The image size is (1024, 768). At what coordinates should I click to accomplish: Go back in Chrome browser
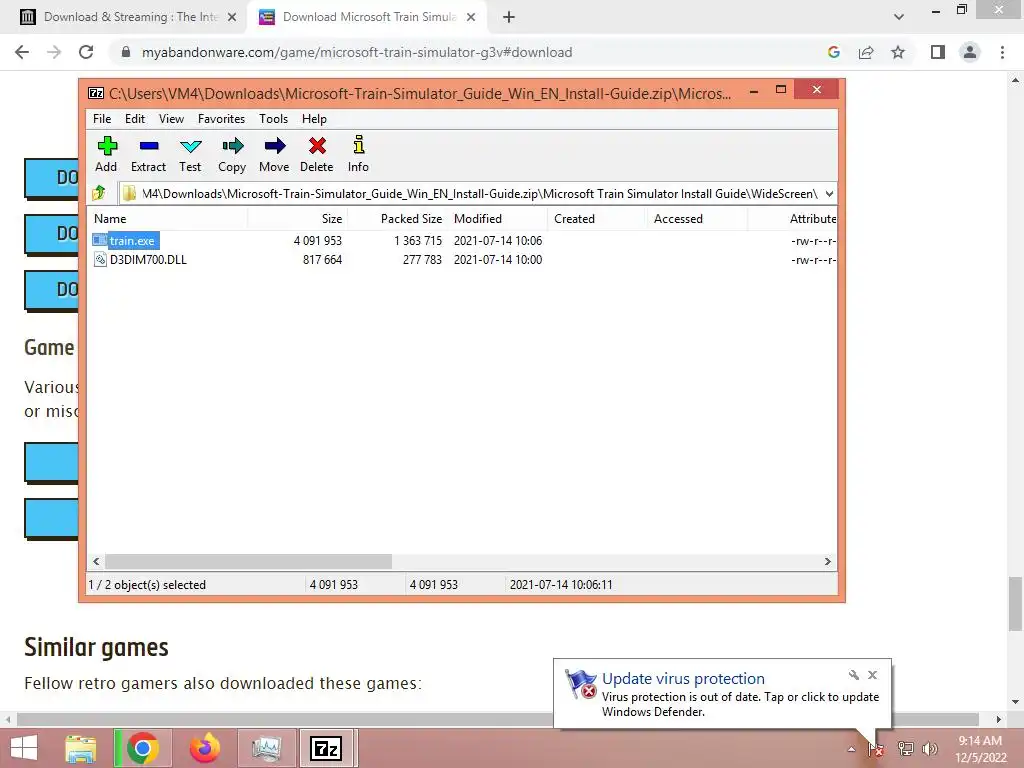point(22,52)
